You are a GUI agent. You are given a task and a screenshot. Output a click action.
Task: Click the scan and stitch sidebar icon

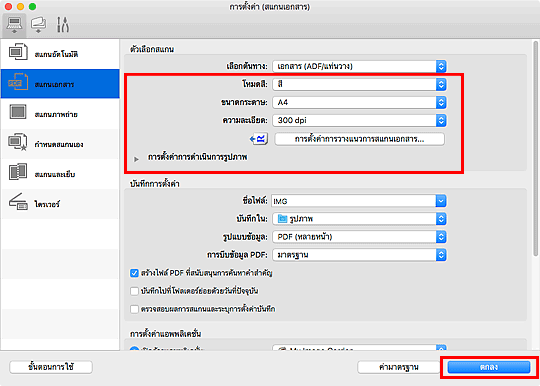pyautogui.click(x=18, y=172)
